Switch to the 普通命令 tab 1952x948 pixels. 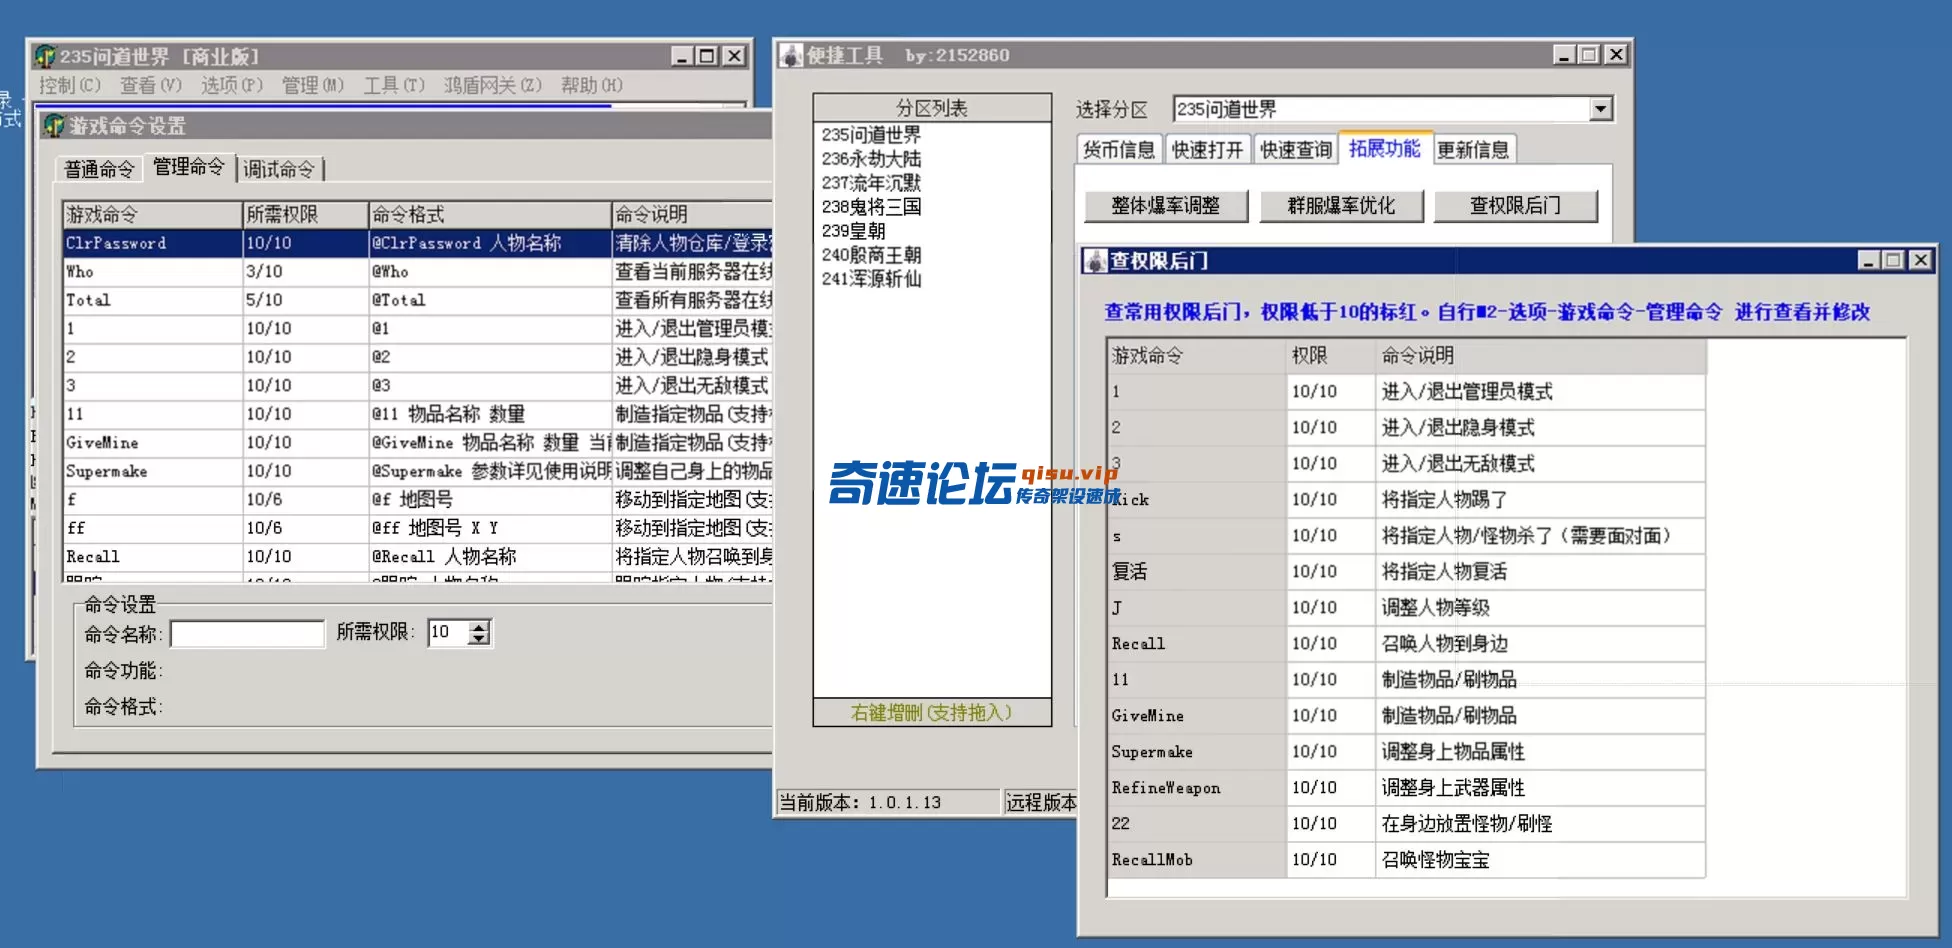click(x=99, y=169)
